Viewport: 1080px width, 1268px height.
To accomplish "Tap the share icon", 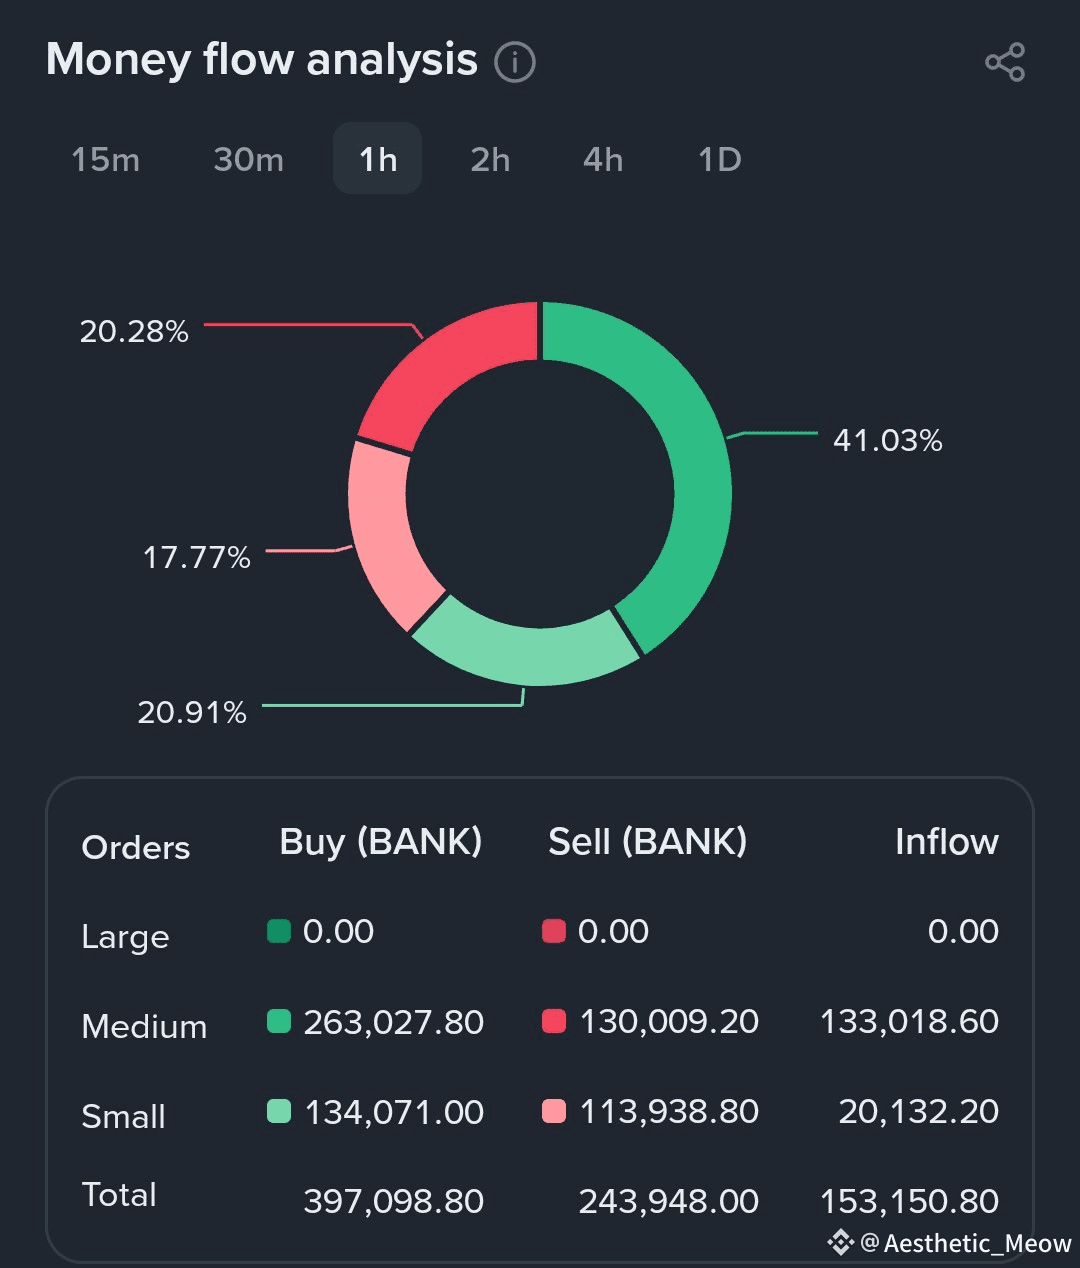I will pos(1004,62).
